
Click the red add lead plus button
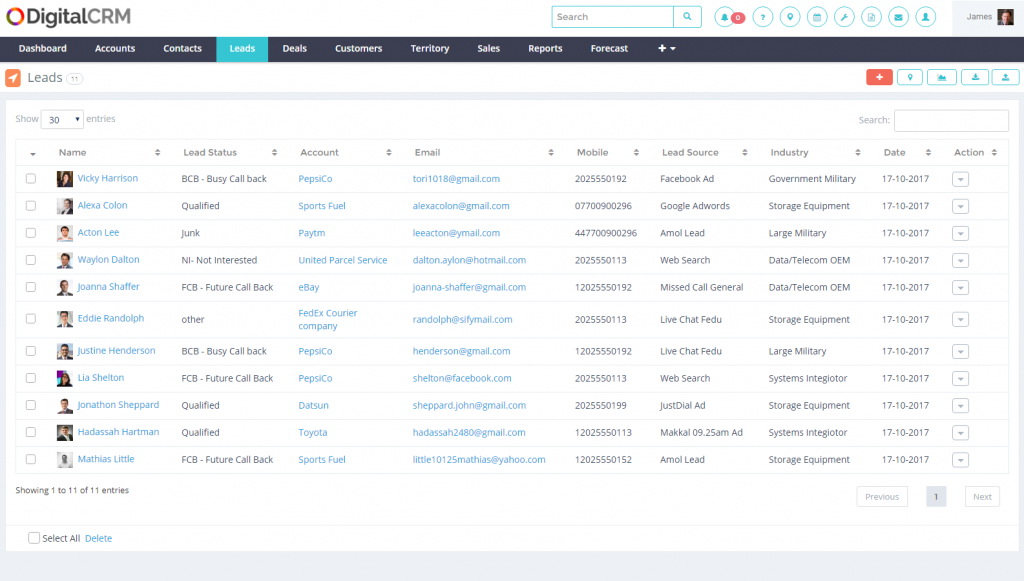coord(880,77)
